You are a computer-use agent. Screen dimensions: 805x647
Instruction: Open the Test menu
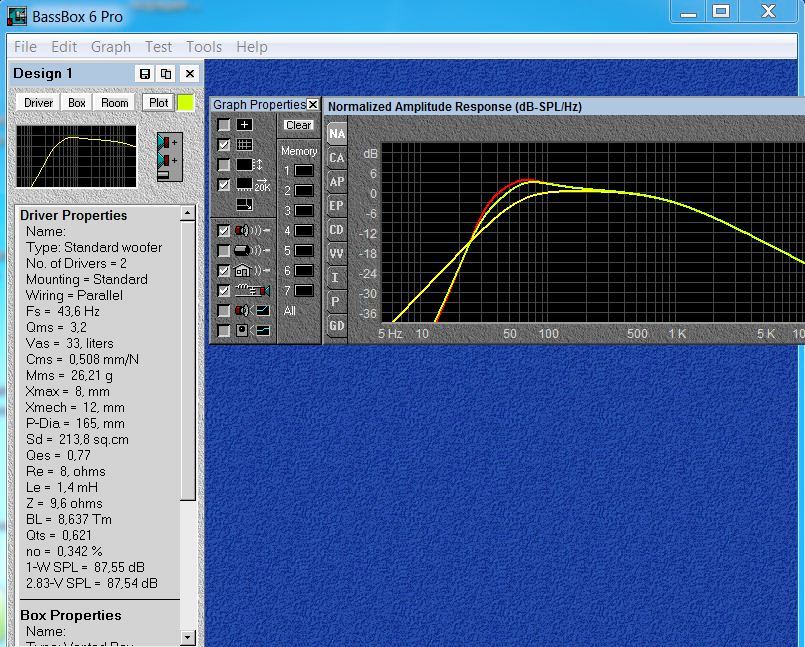(x=158, y=47)
